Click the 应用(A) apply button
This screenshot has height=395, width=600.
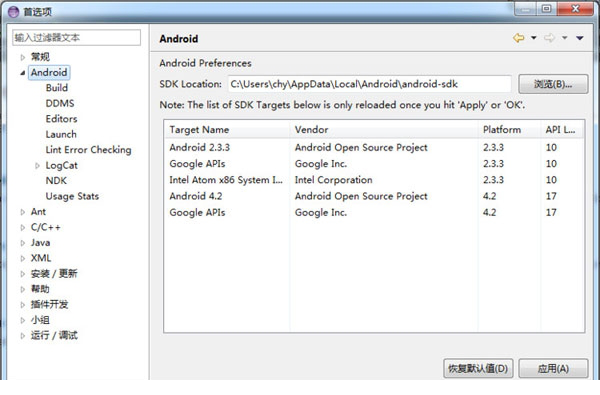point(553,369)
